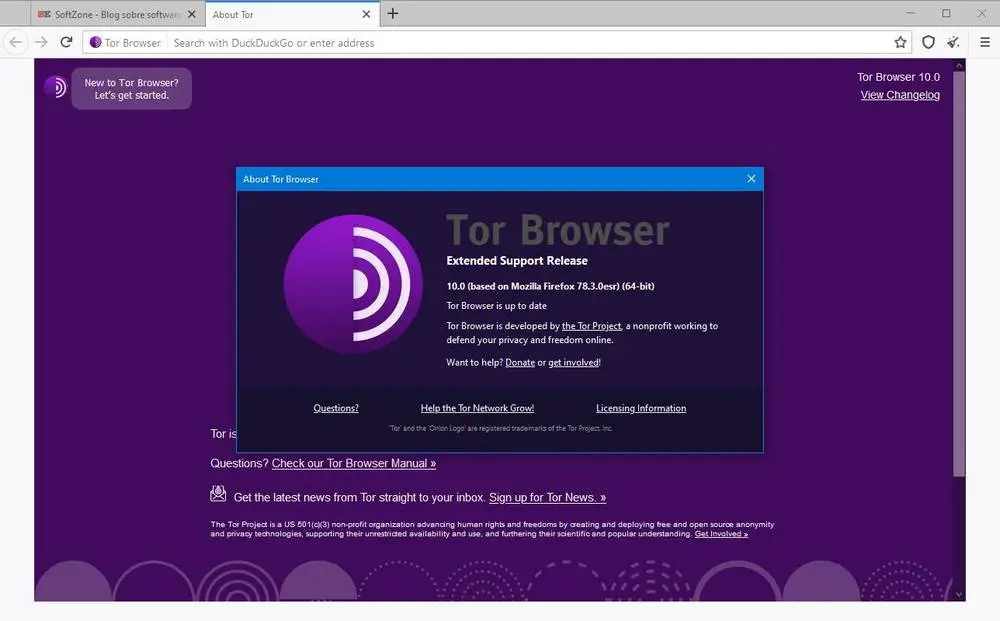The image size is (1000, 621).
Task: Open the View Changelog link
Action: 900,95
